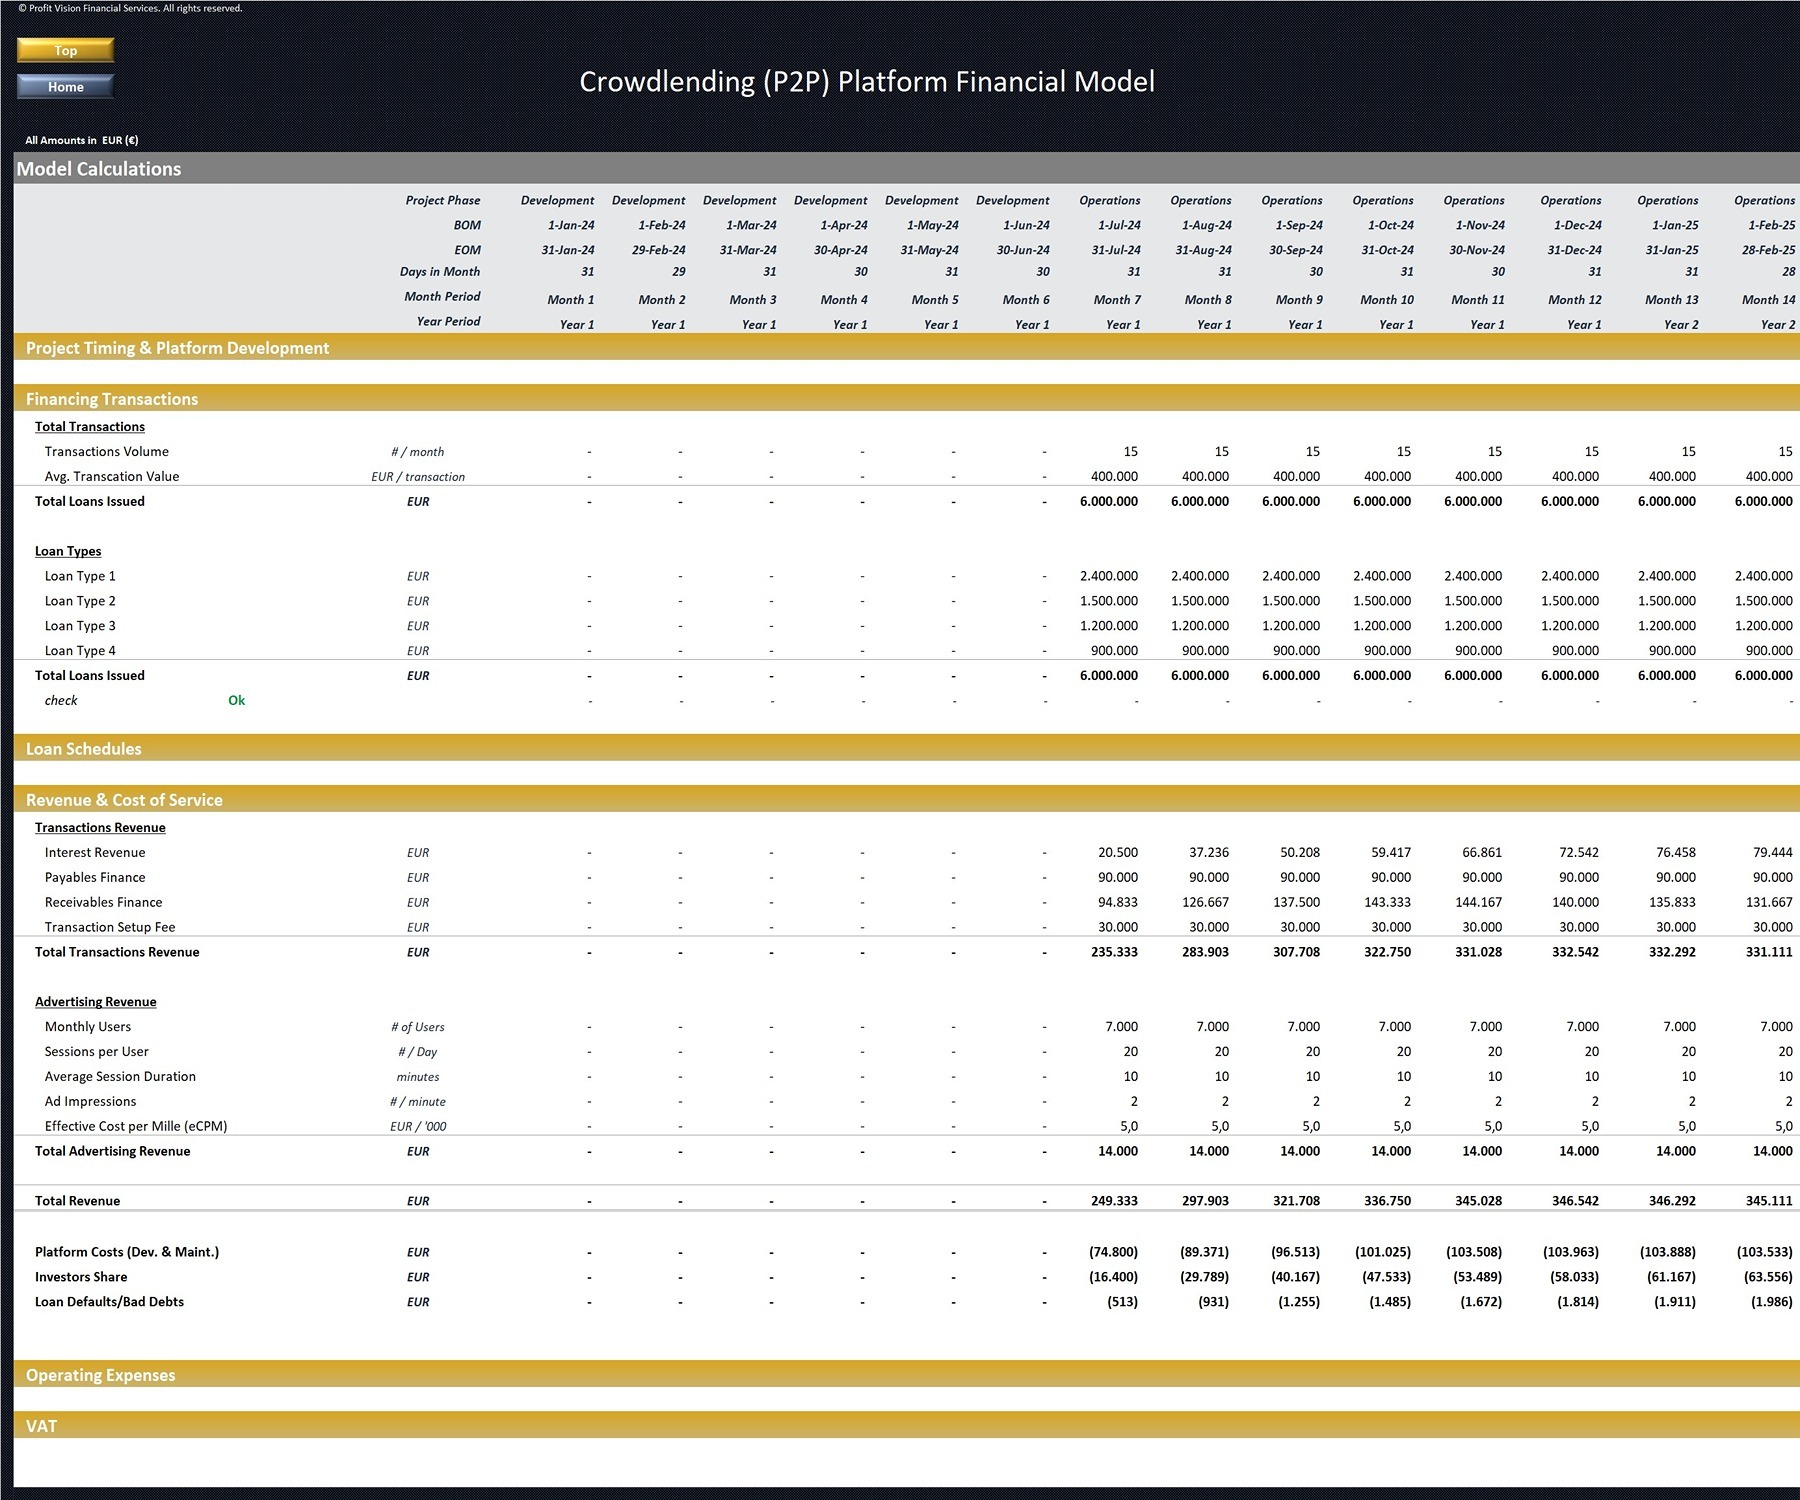Select the Loan Types heading
Screen dimensions: 1800x1500
tap(68, 551)
